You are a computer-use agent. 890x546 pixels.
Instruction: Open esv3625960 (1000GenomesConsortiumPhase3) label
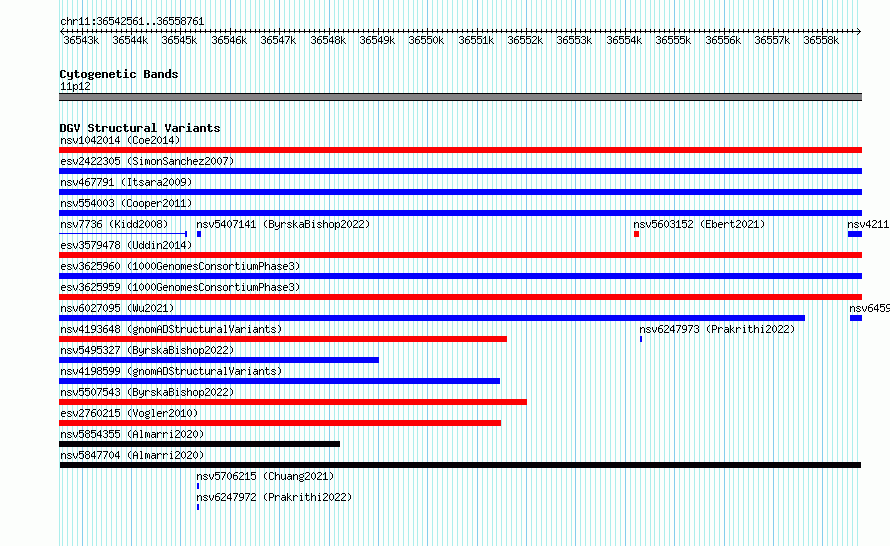pyautogui.click(x=180, y=266)
